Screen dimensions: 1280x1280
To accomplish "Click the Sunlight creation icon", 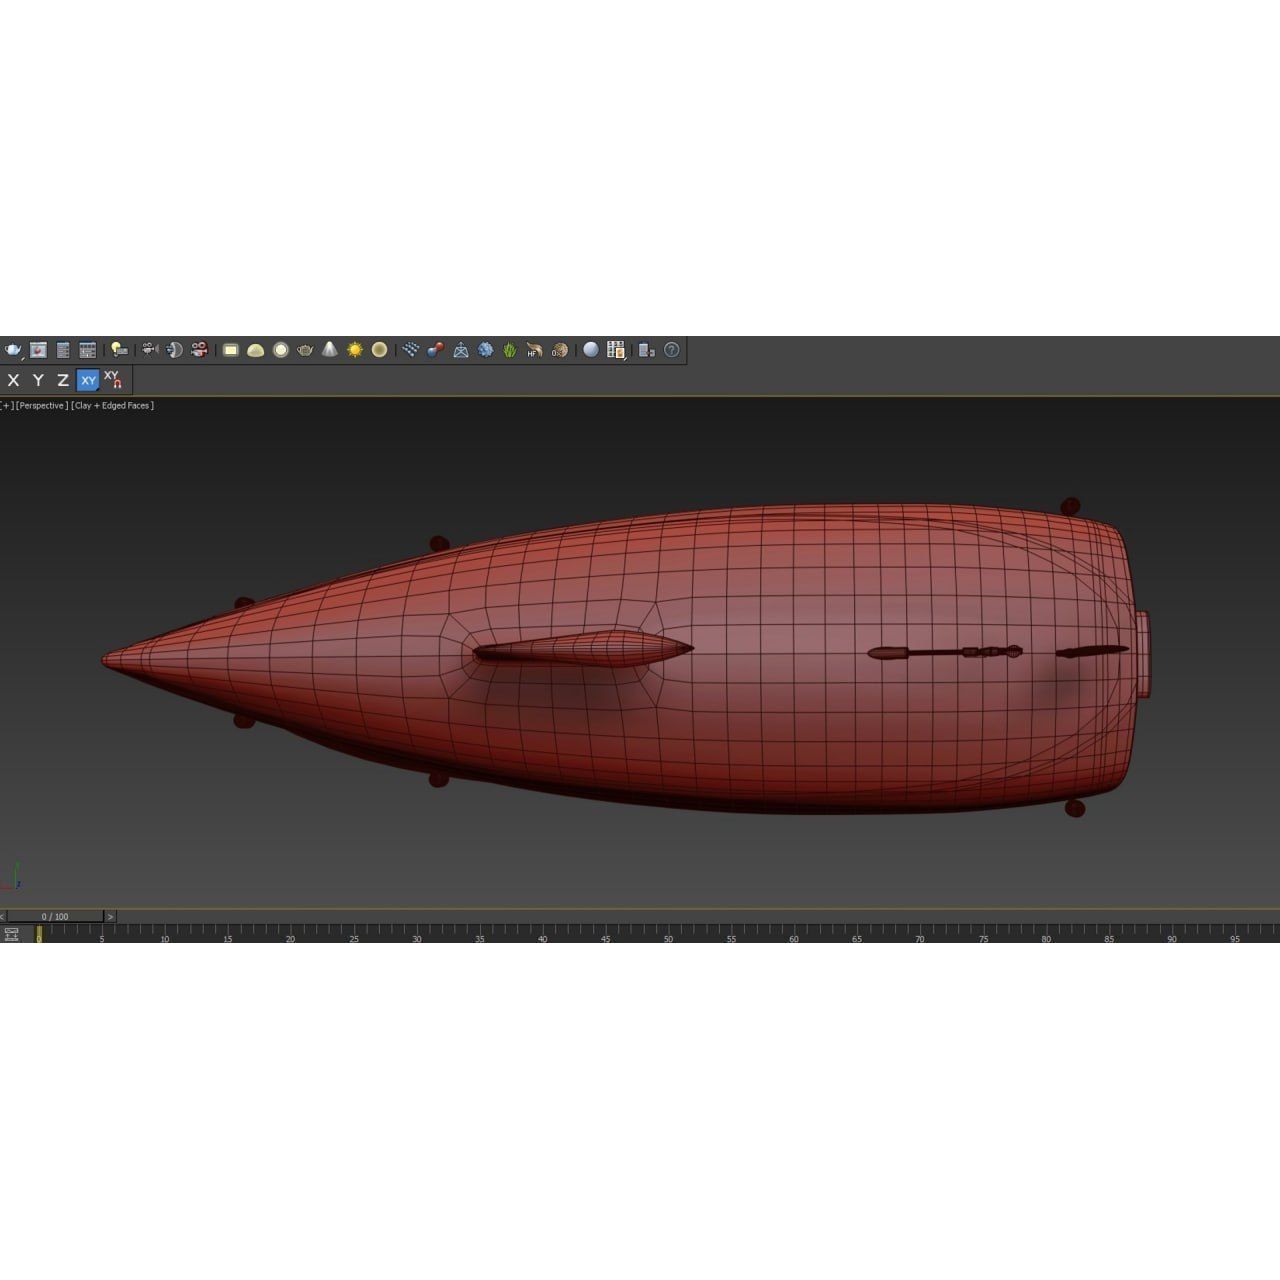I will click(356, 350).
